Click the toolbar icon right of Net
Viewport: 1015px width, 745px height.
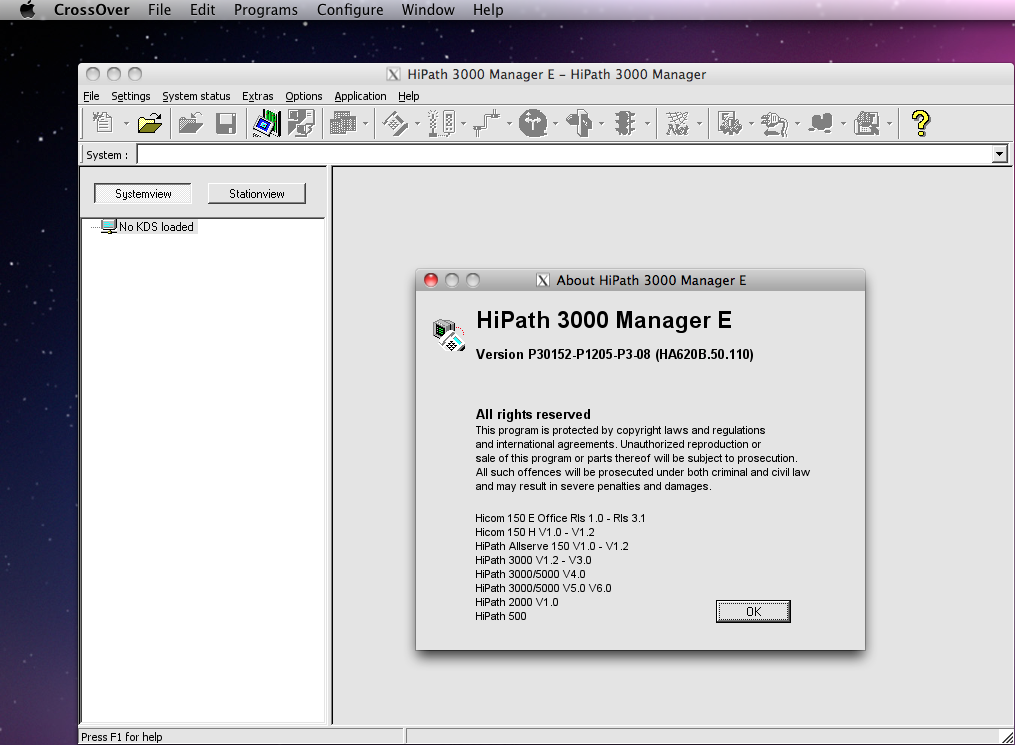point(730,123)
